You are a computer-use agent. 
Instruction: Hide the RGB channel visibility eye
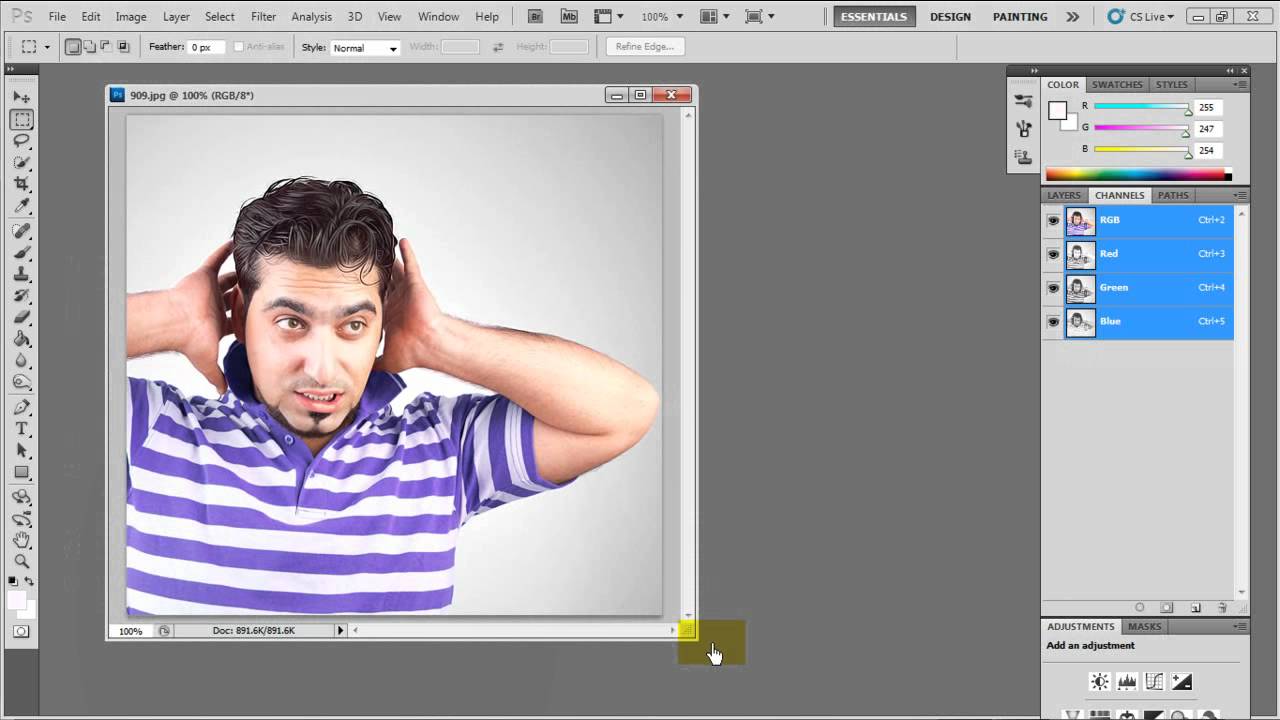(x=1053, y=221)
